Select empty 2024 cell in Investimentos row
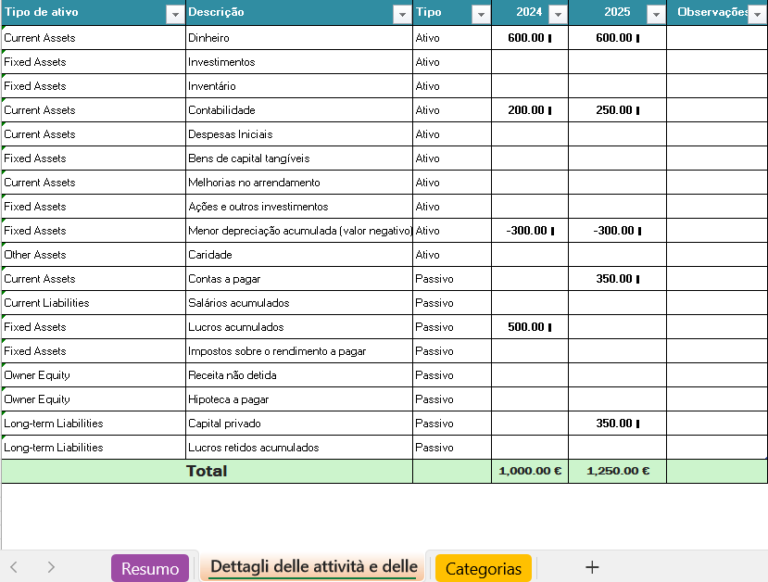This screenshot has width=768, height=582. tap(530, 62)
